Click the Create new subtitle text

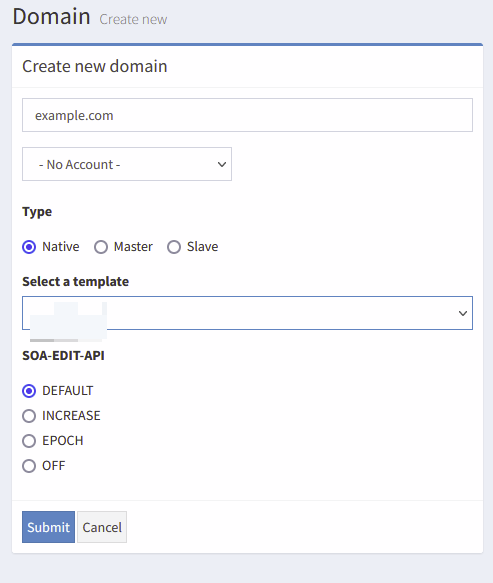pos(133,19)
